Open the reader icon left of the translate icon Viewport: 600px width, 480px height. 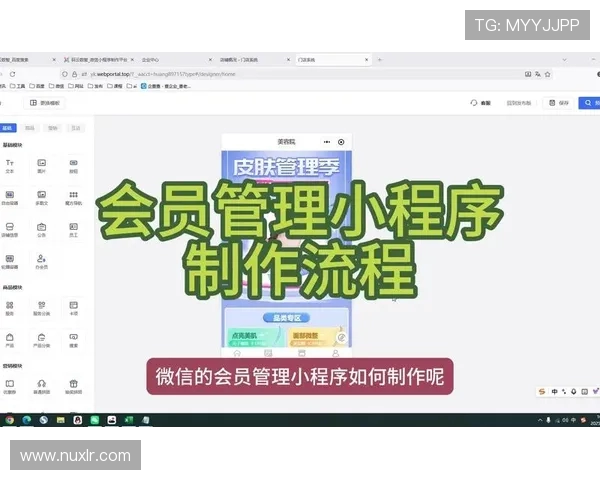pos(528,74)
